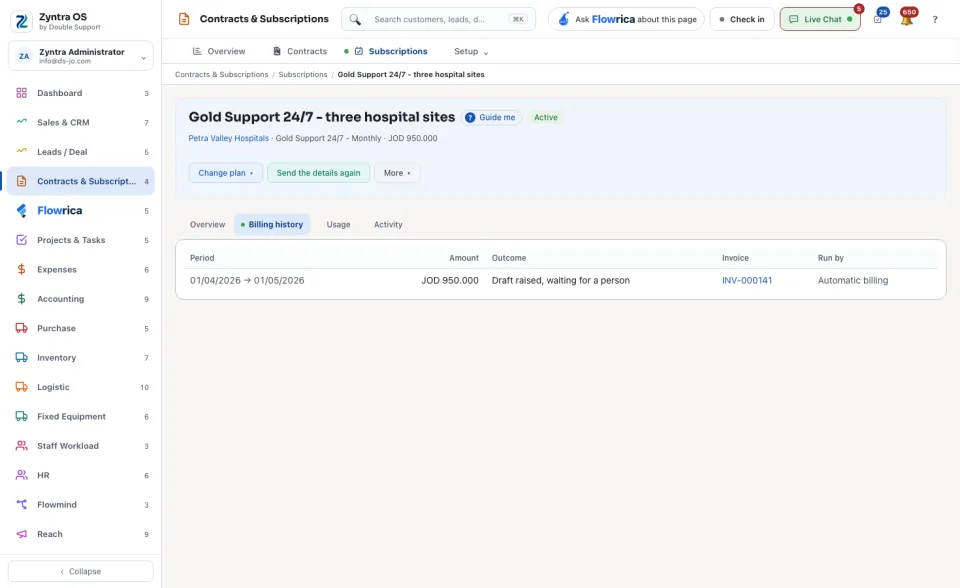Open Dashboard via its grid icon

[21, 93]
